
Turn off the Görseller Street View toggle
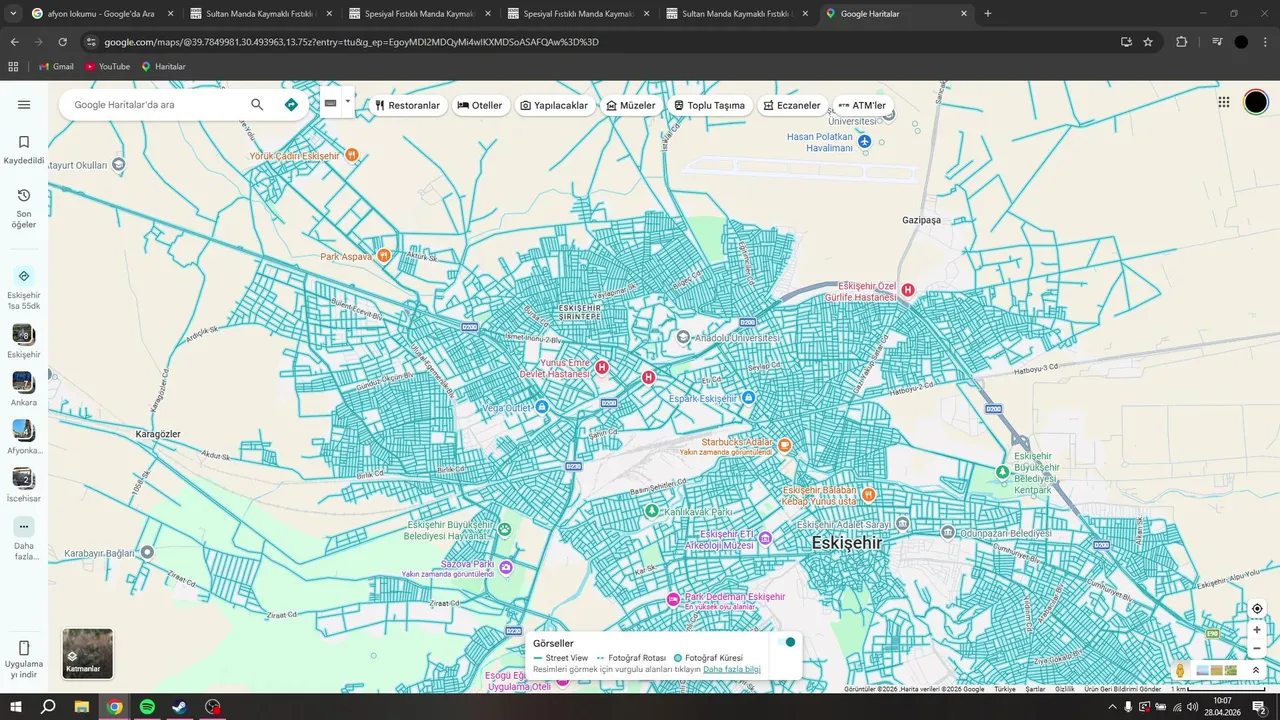(785, 642)
